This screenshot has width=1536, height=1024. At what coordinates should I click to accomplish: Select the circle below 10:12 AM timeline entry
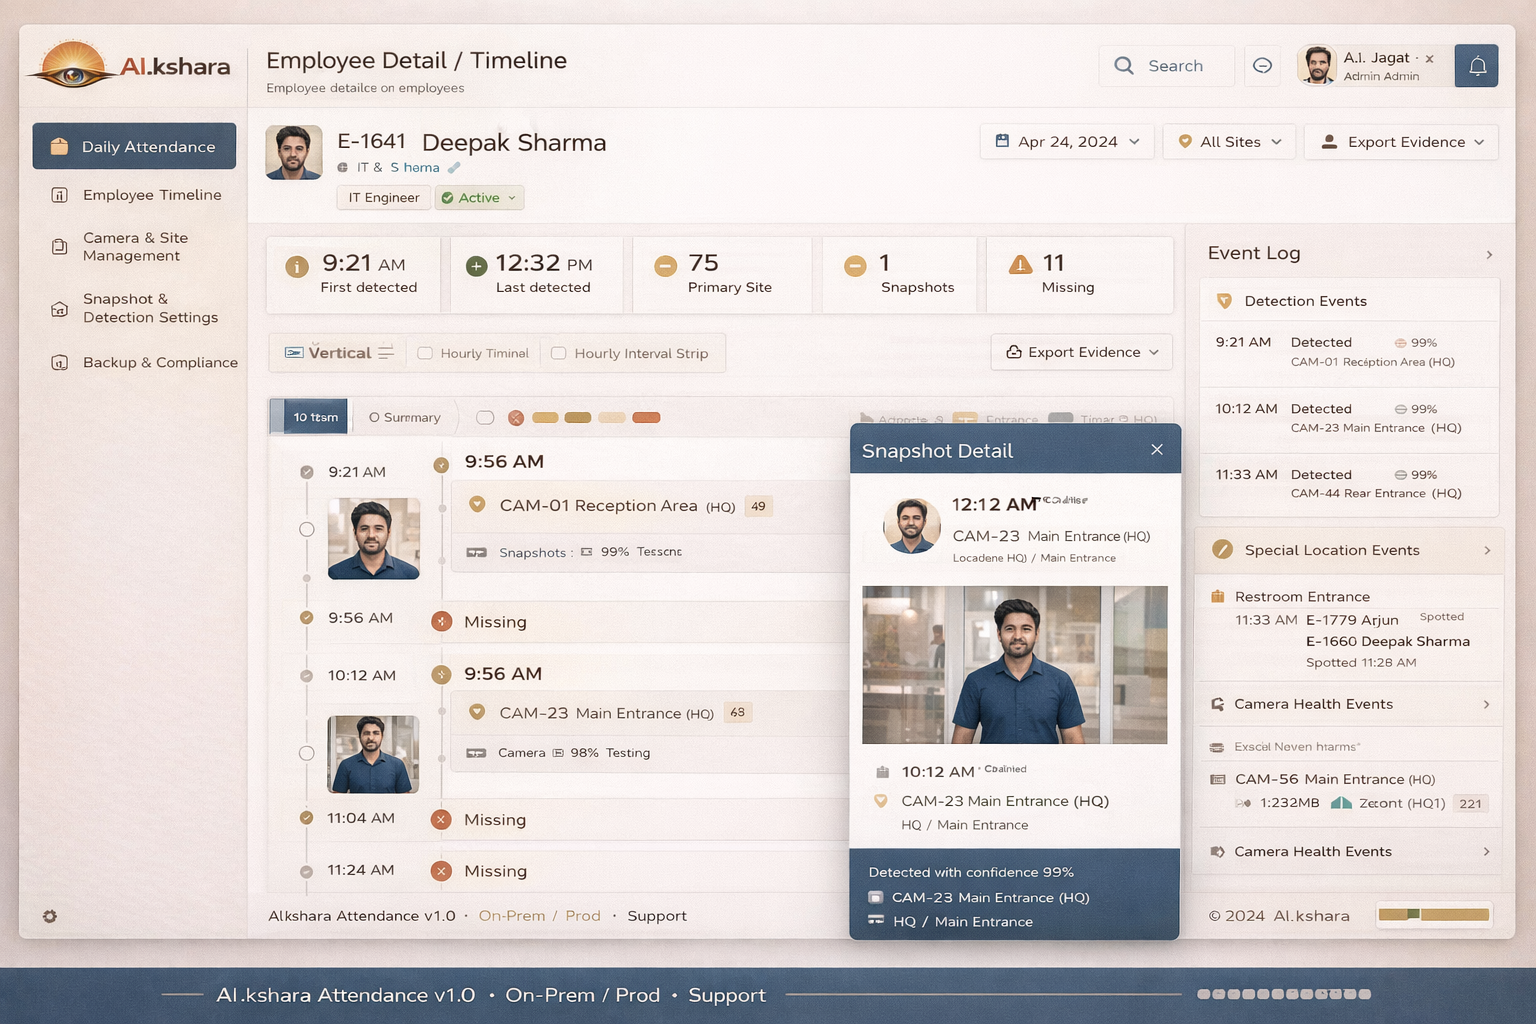307,753
